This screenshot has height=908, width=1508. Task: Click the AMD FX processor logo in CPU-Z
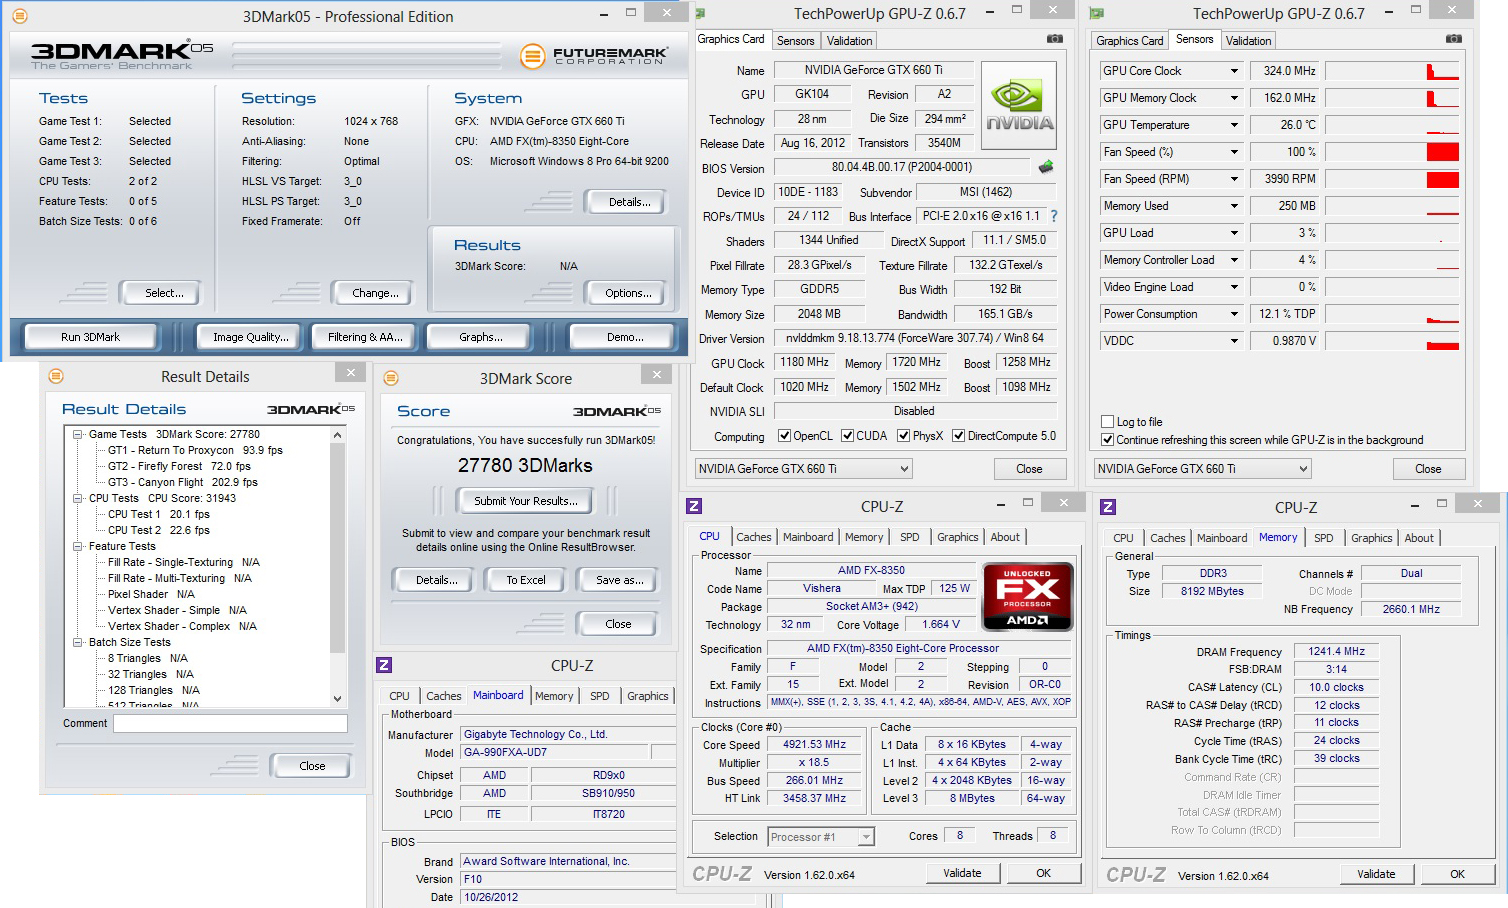(1027, 597)
